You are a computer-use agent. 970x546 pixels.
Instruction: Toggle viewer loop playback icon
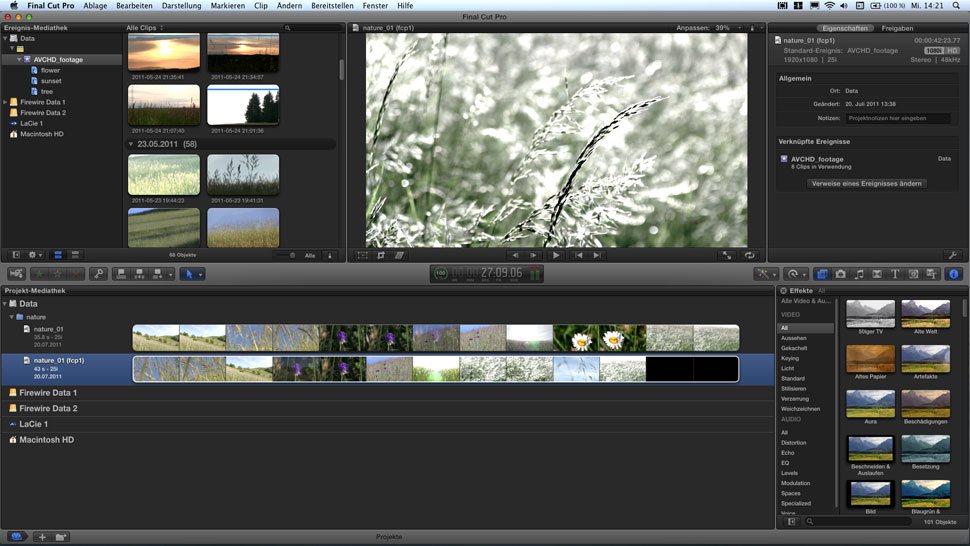[x=749, y=256]
